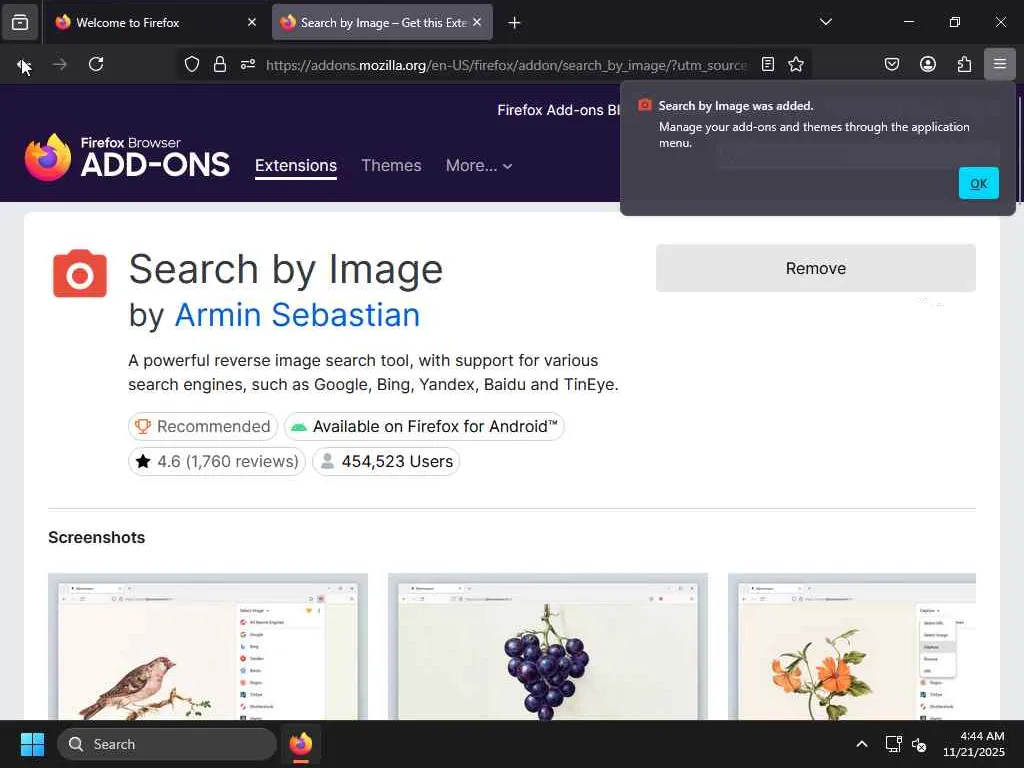The width and height of the screenshot is (1024, 768).
Task: Click the Firefox Browser ADD-ONS logo
Action: point(127,157)
